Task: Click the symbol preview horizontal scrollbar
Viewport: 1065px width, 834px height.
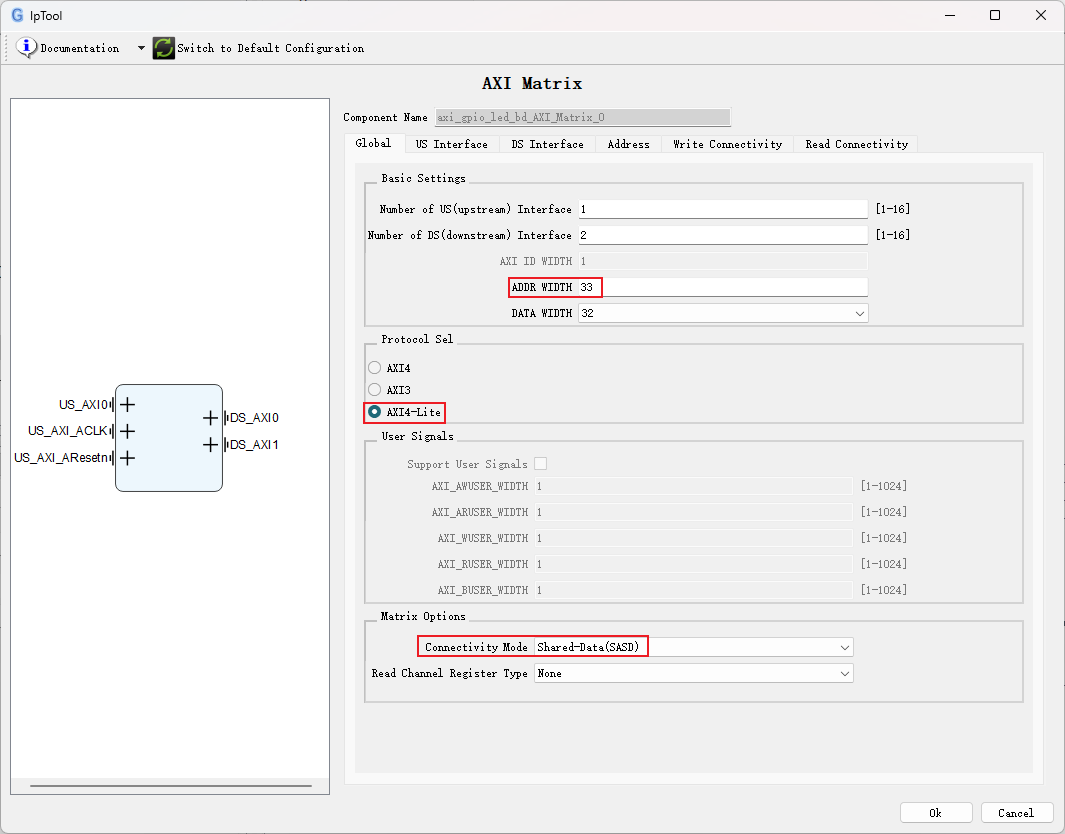Action: tap(170, 786)
